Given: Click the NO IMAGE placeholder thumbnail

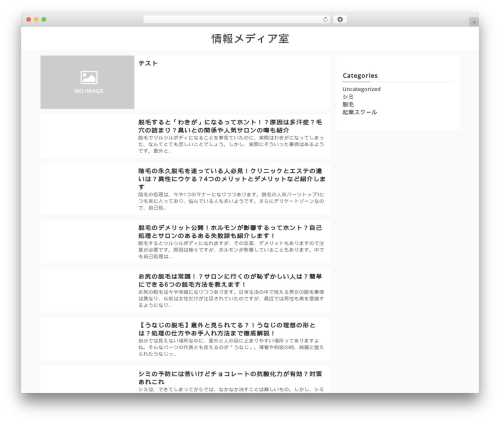Looking at the screenshot, I should click(x=87, y=82).
